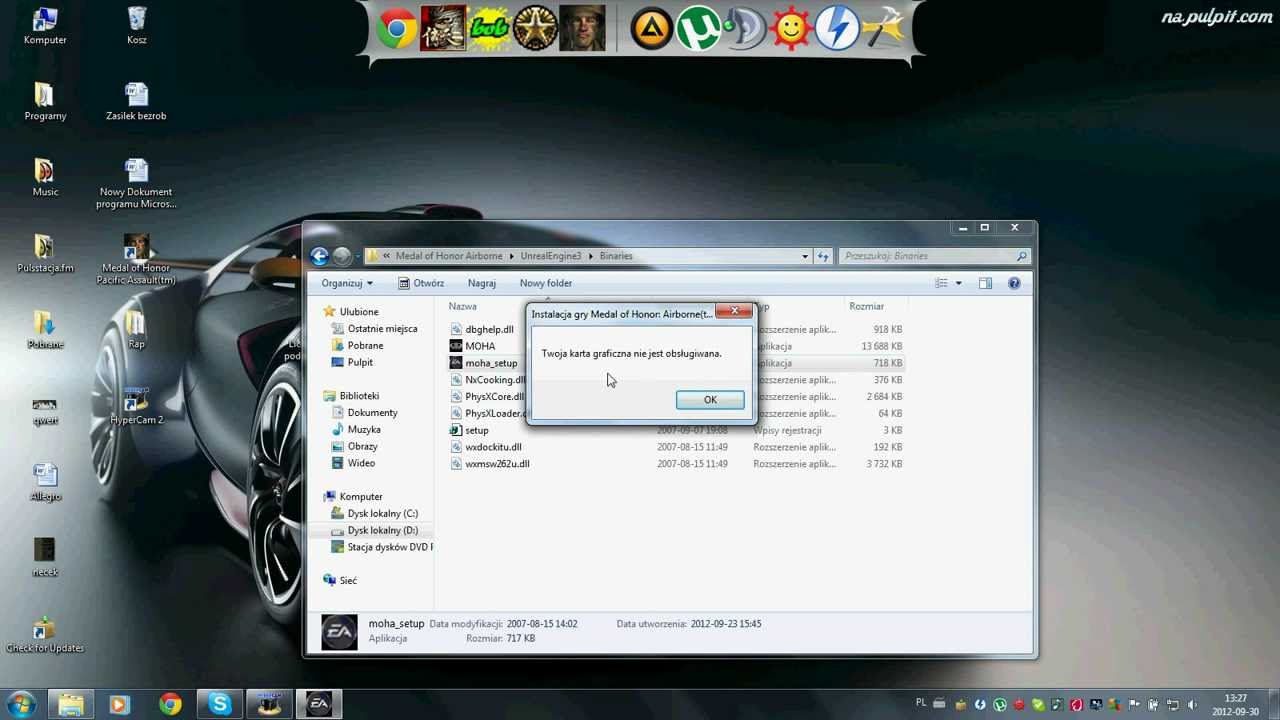
Task: Click the Przeszukaj: Binaries search field
Action: (x=934, y=256)
